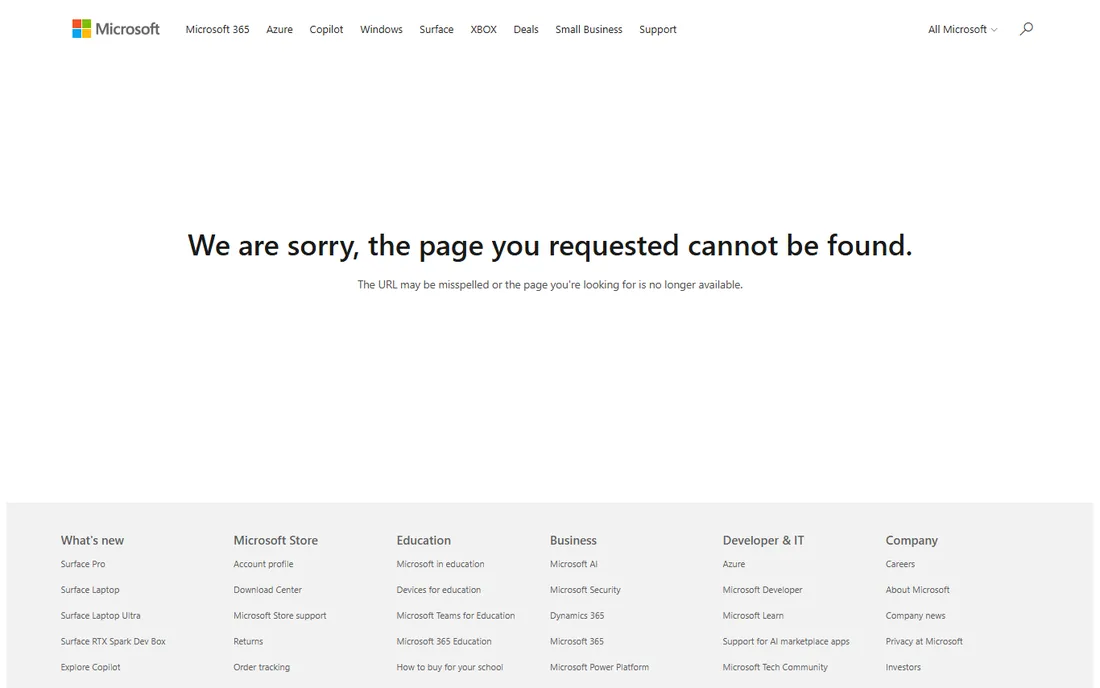Screen dimensions: 1100x688
Task: Open Microsoft Teams for Education link
Action: 455,616
